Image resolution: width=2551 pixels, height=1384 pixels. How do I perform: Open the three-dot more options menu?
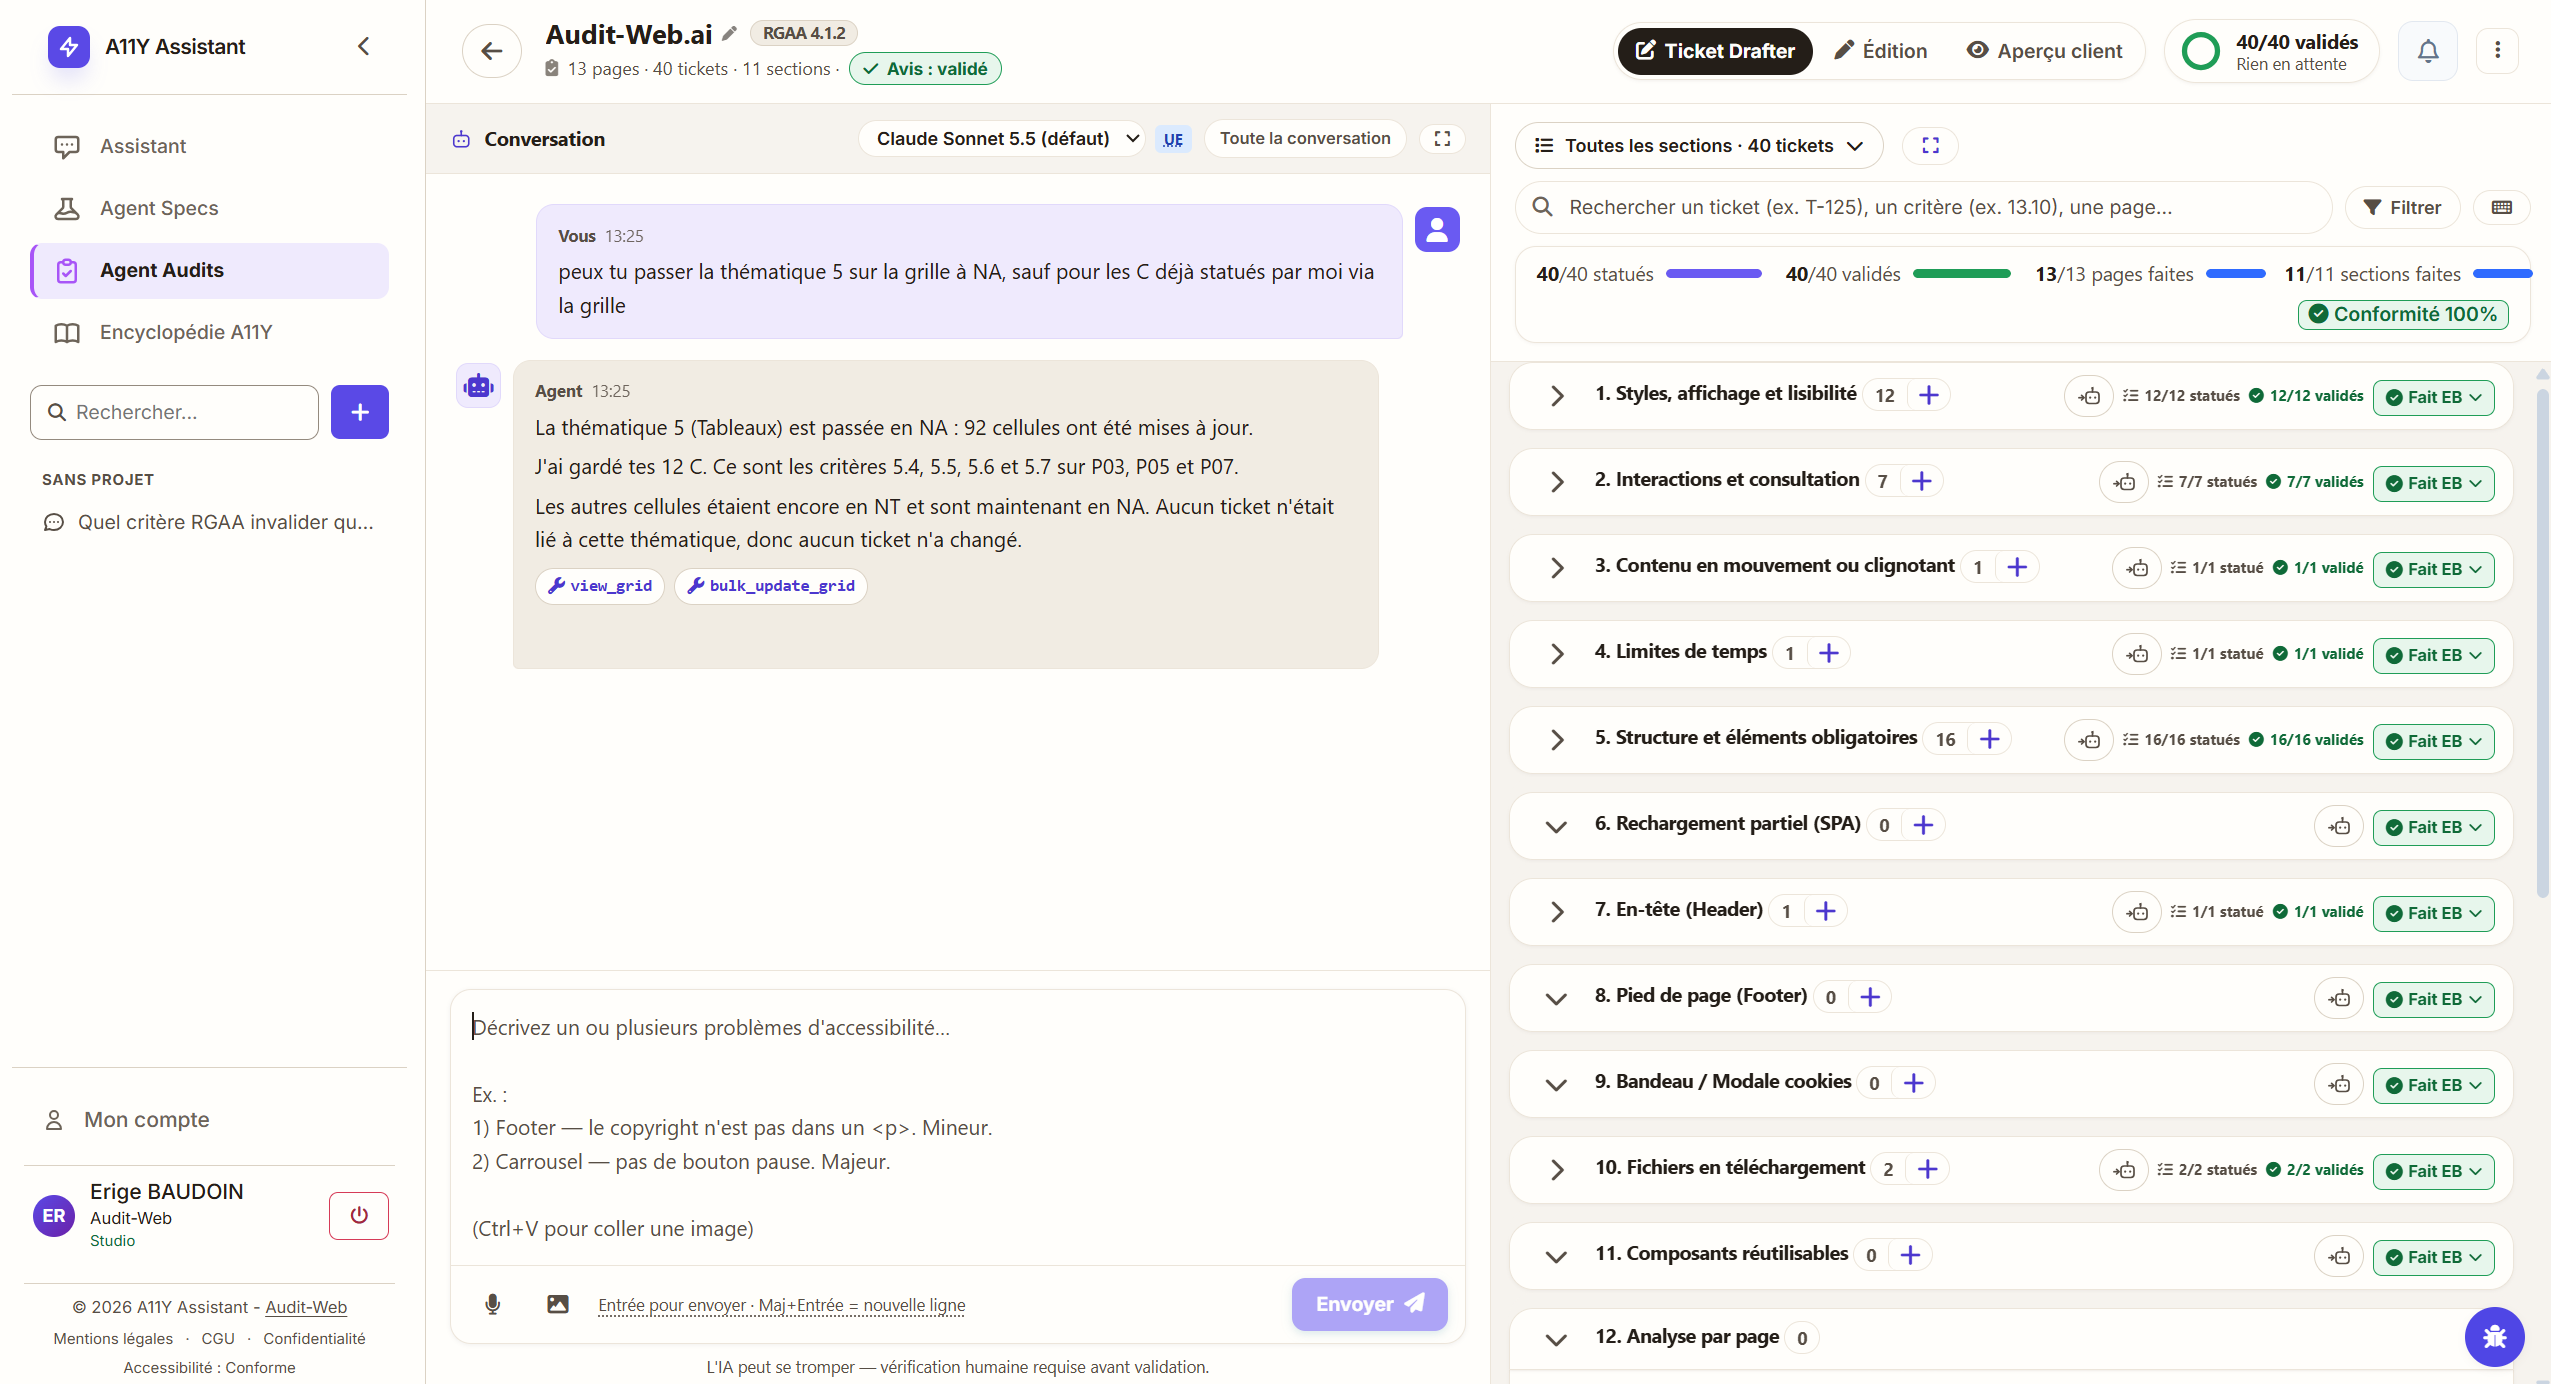tap(2497, 50)
